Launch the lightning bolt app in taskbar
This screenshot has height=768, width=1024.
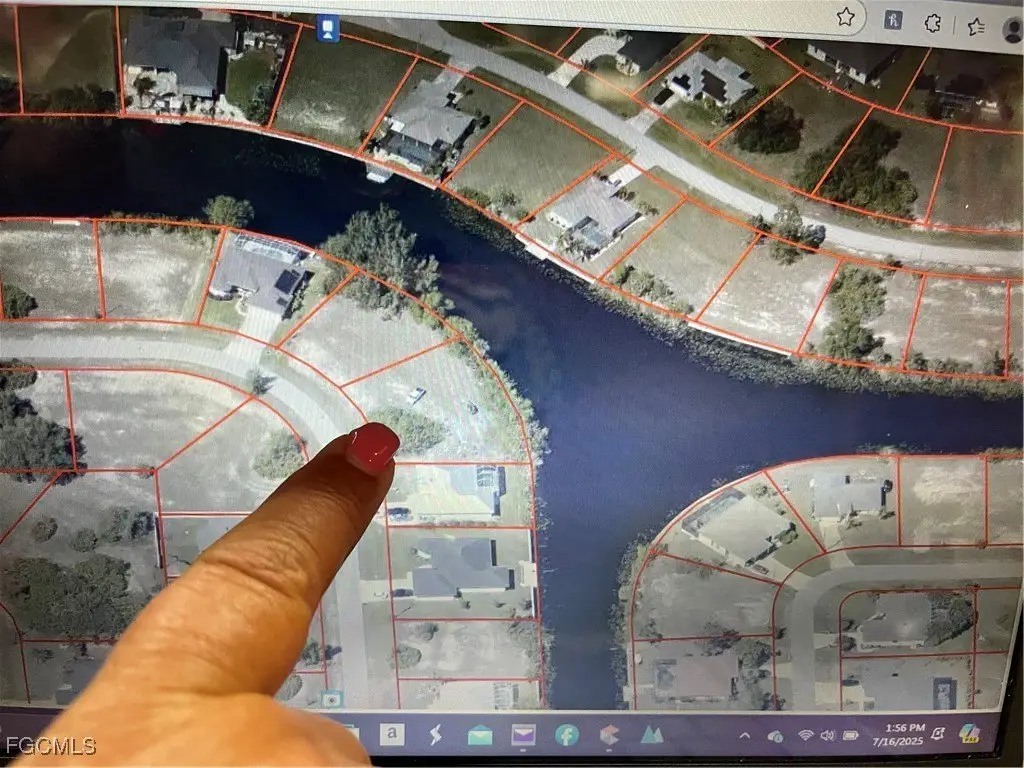(x=436, y=736)
